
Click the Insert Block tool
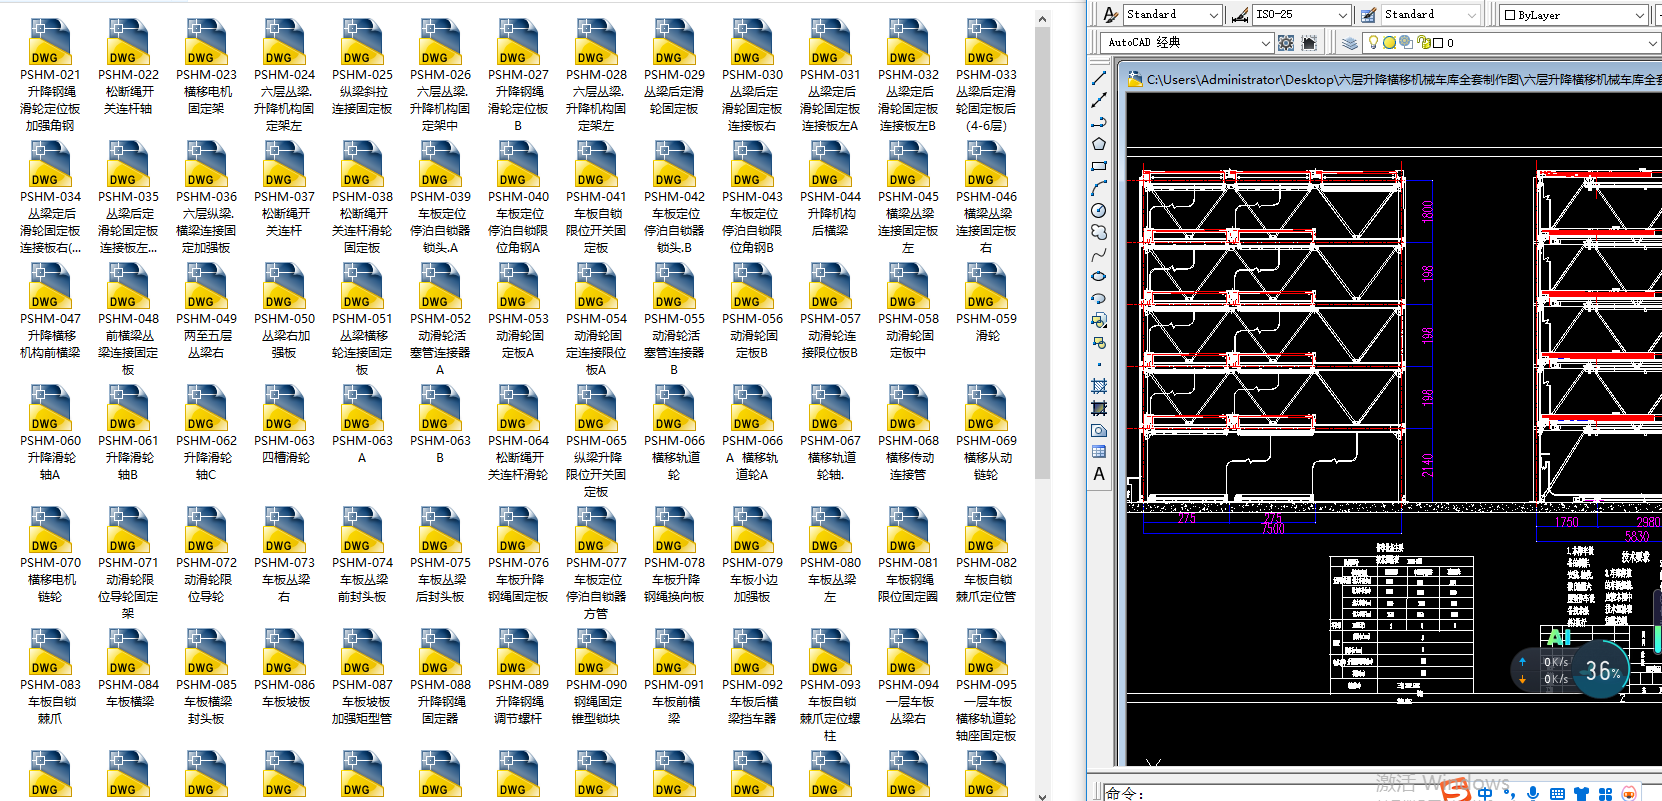(x=1099, y=320)
